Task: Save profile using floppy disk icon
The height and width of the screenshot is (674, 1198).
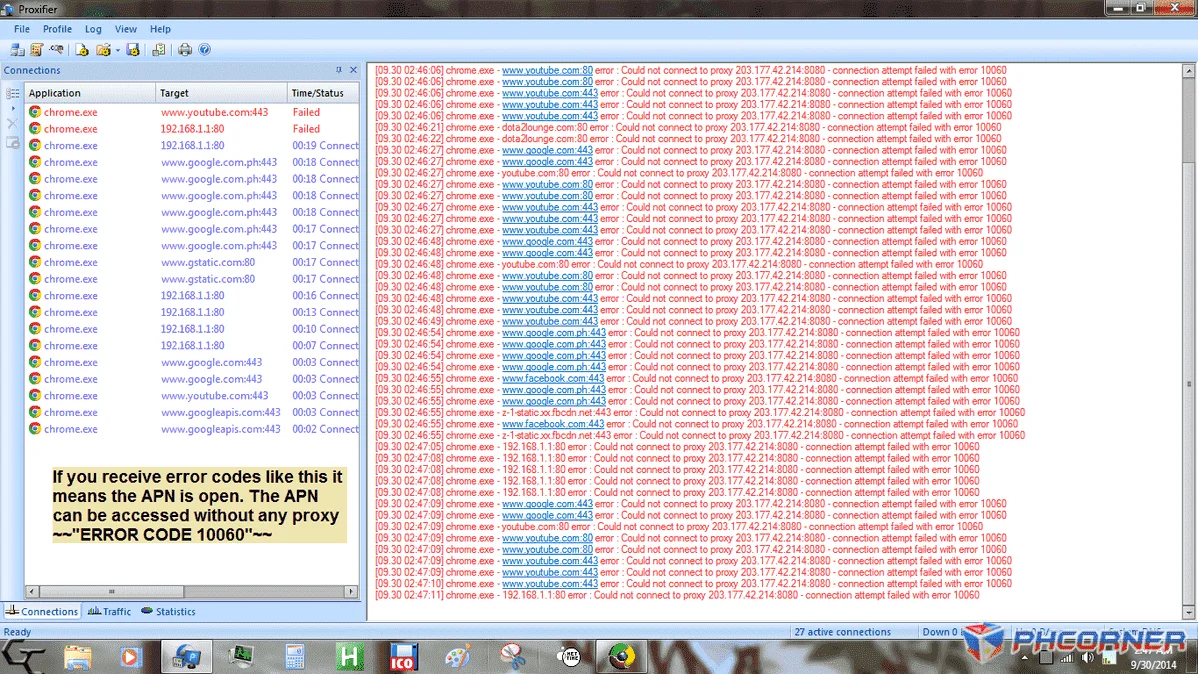Action: pyautogui.click(x=133, y=50)
